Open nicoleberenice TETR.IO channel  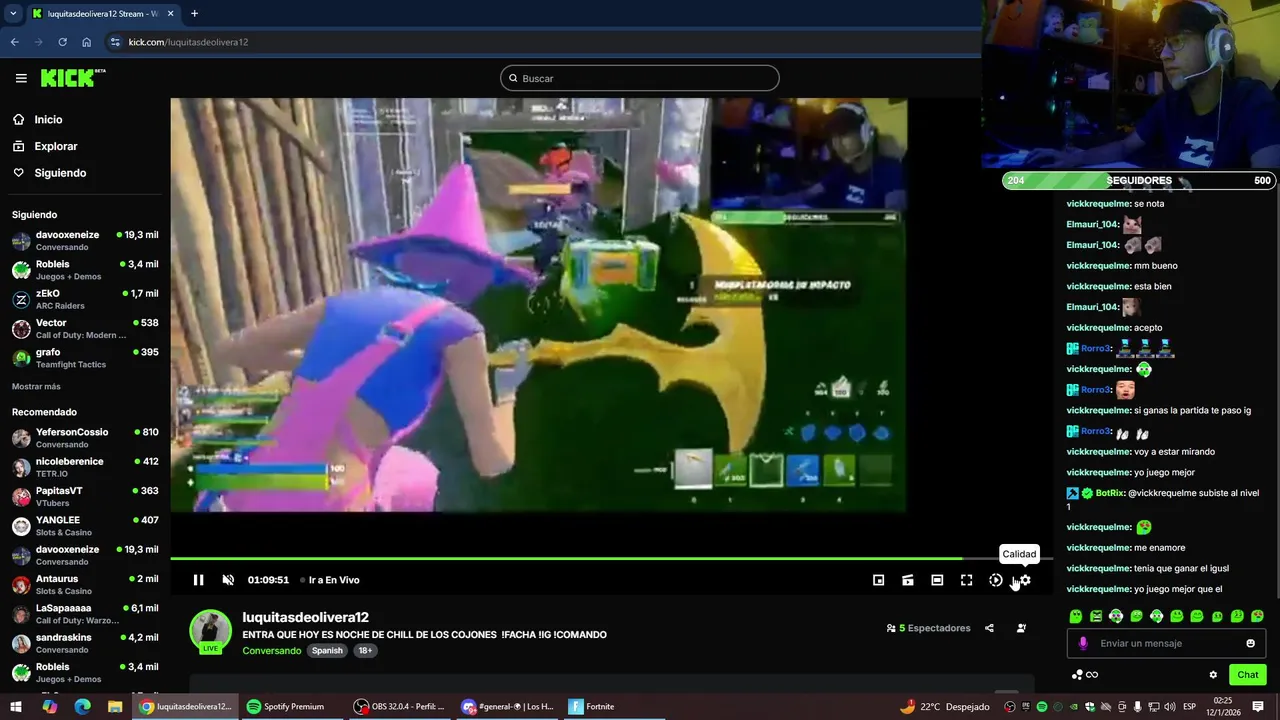[x=85, y=467]
